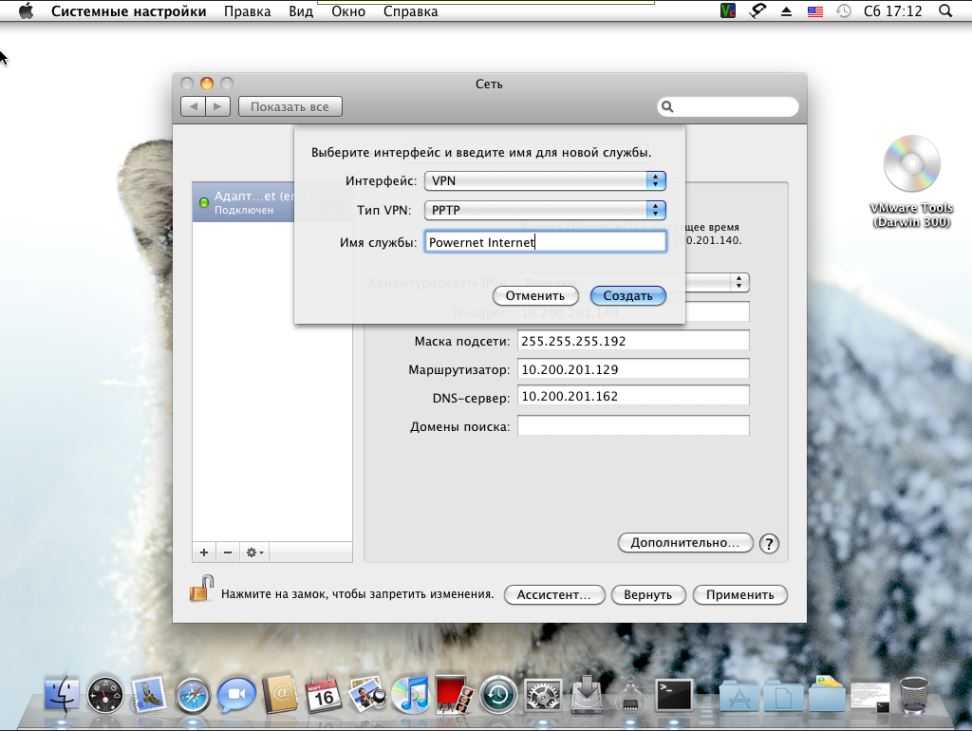
Task: Open VMware Tools disc on desktop
Action: click(911, 181)
